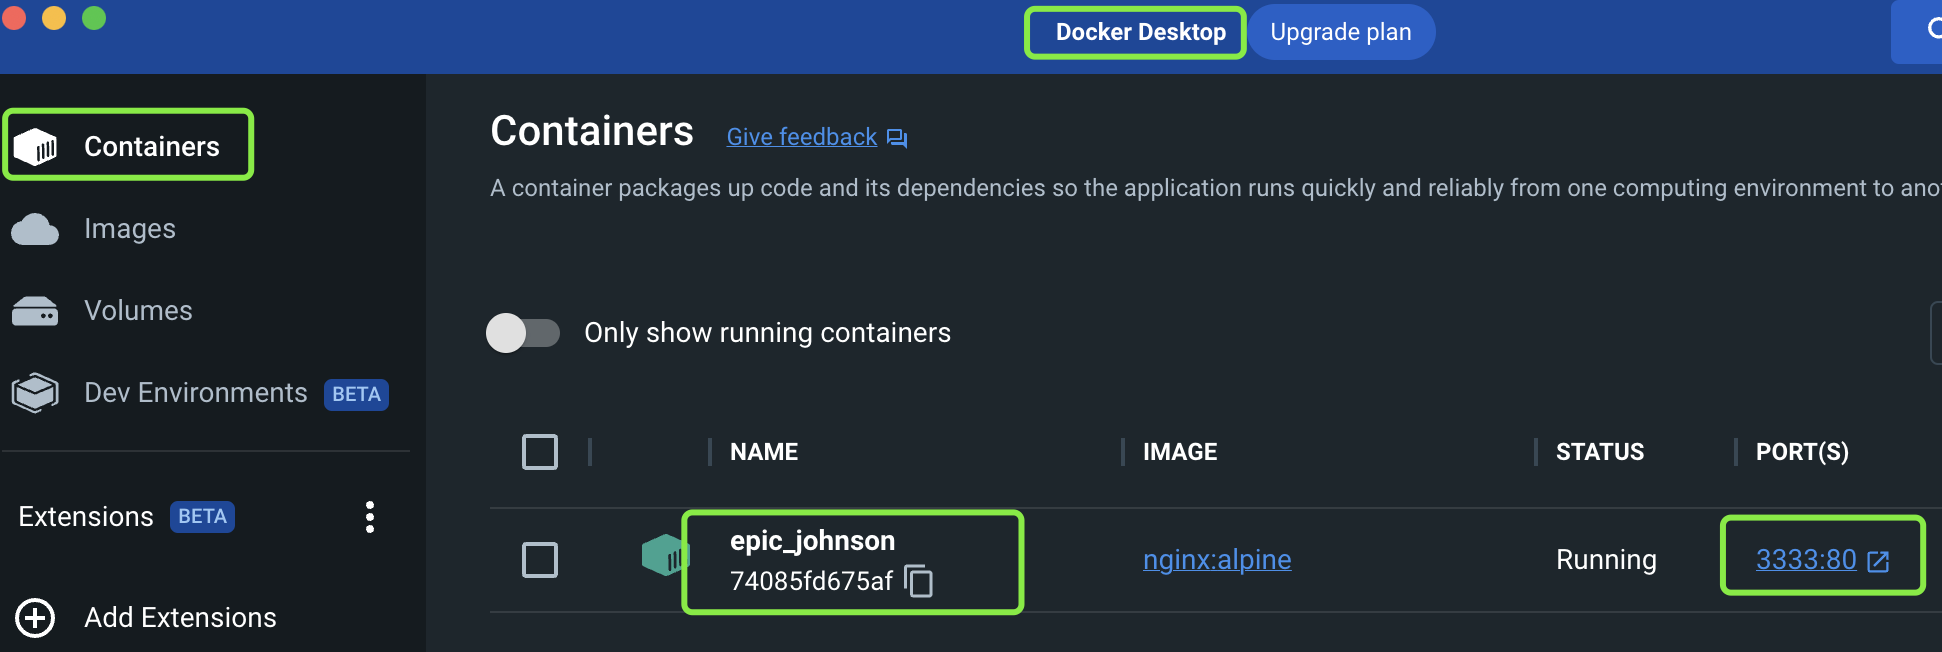This screenshot has width=1942, height=652.
Task: Select the epic_johnson row checkbox
Action: pos(540,560)
